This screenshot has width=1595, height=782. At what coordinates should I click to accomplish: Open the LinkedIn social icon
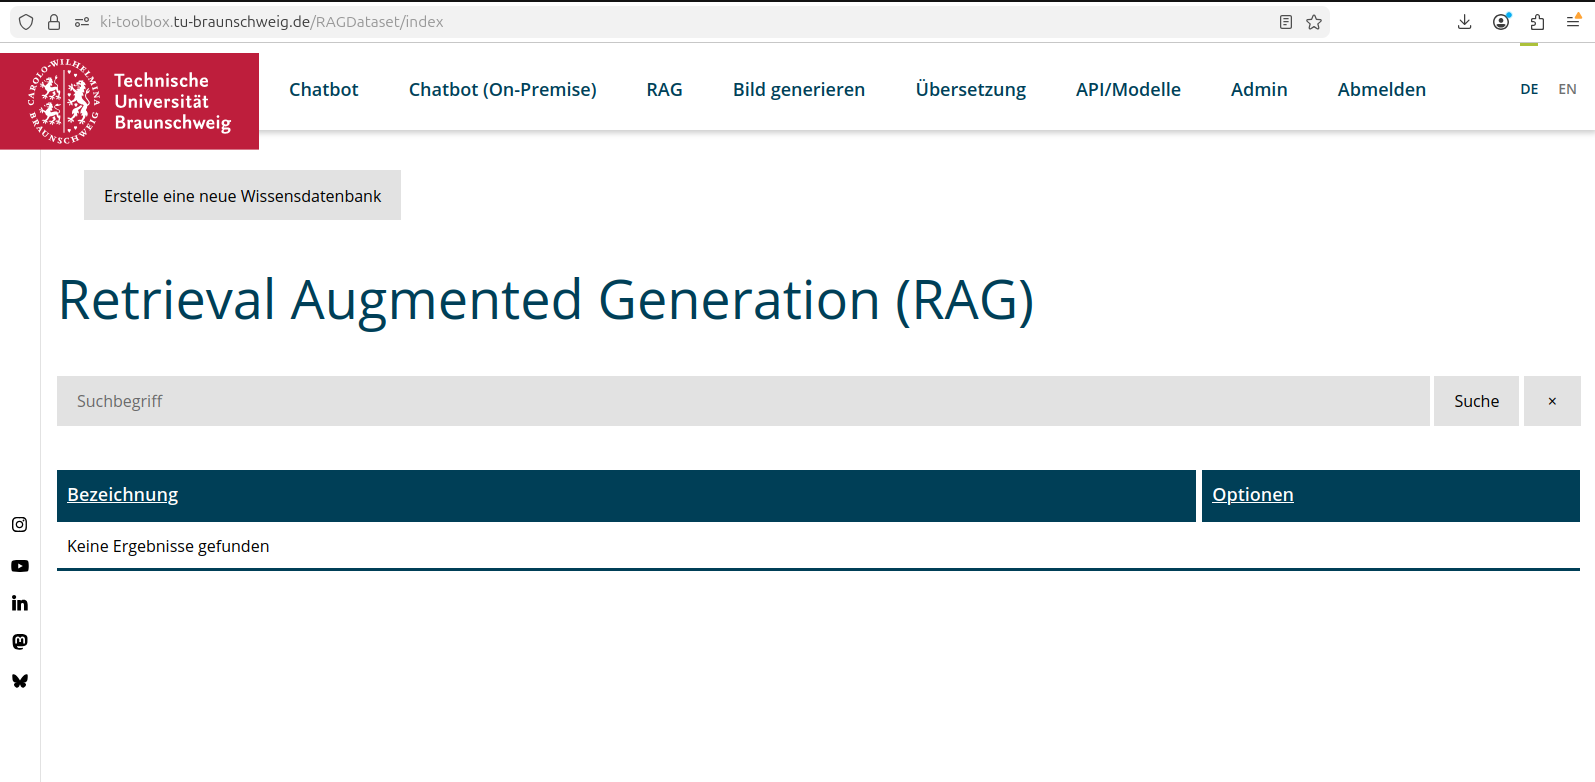[19, 603]
